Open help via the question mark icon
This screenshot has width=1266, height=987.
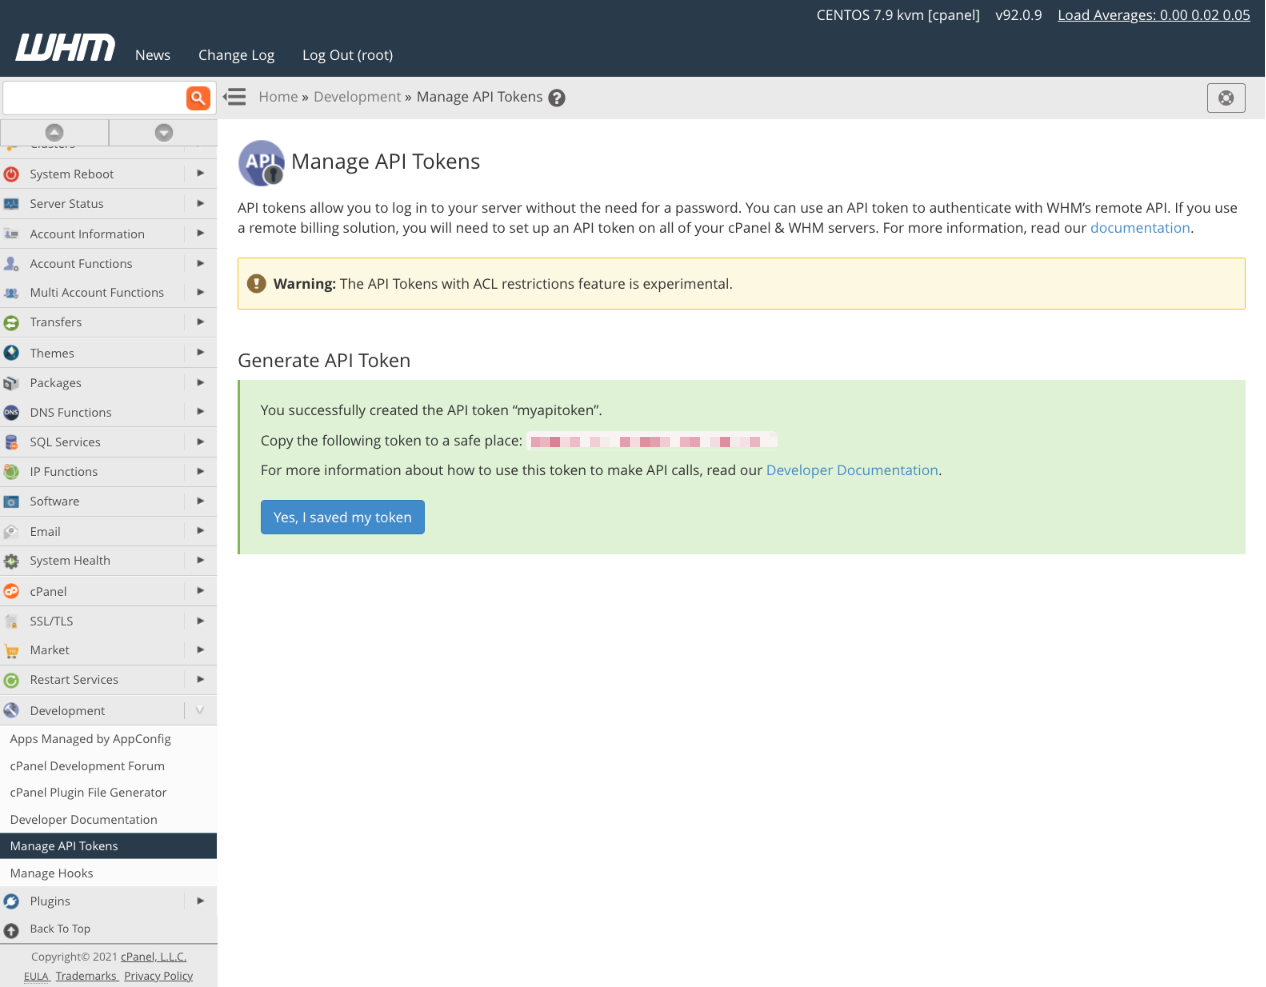click(x=557, y=97)
